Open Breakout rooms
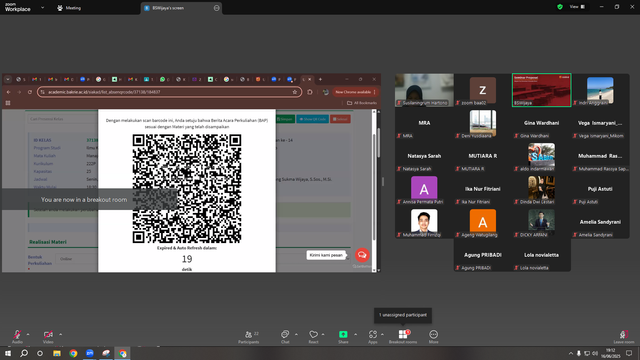 point(403,336)
